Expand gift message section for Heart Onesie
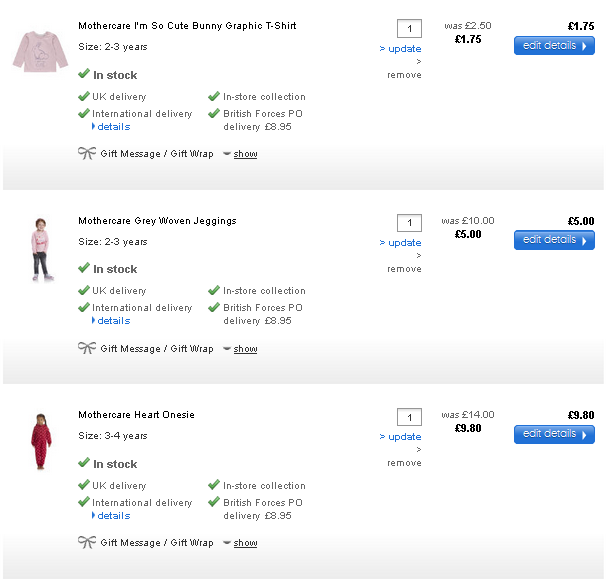This screenshot has height=579, width=611. pos(245,543)
